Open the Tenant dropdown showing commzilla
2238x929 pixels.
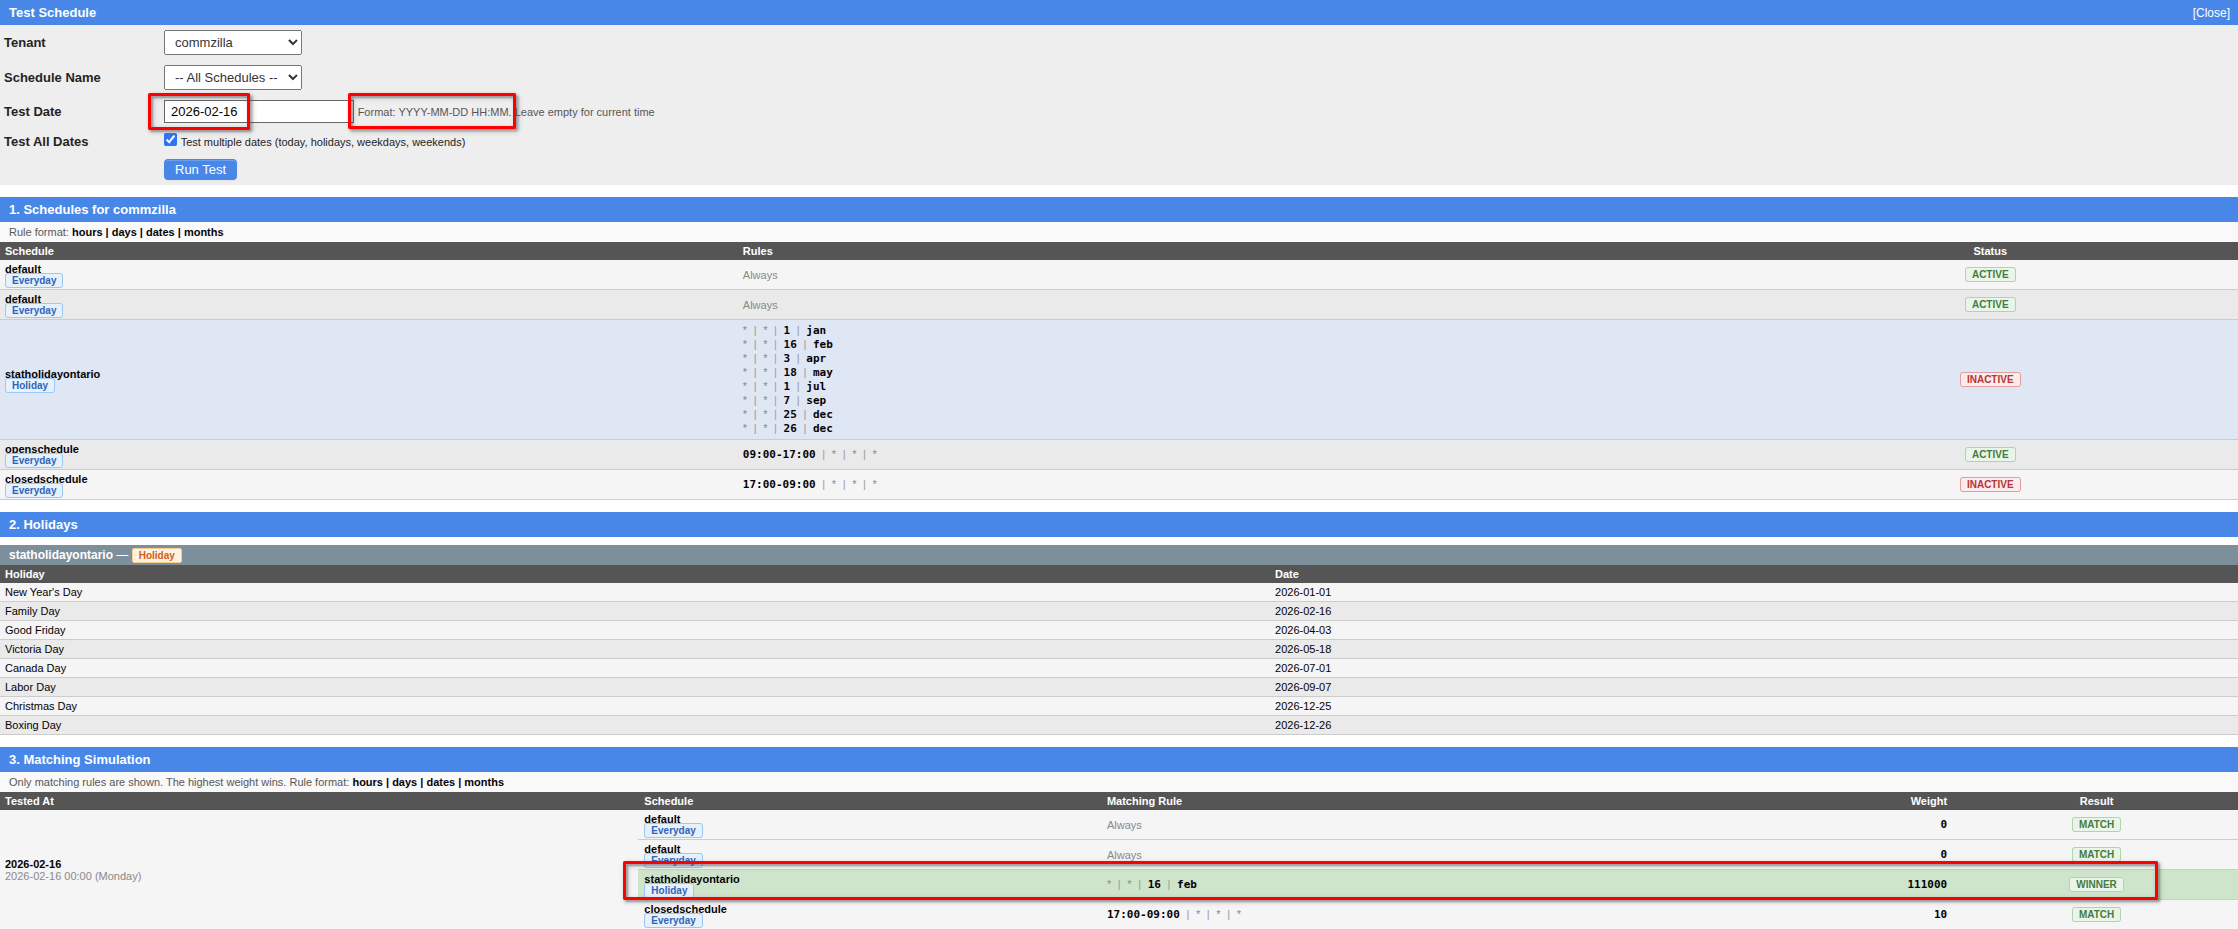[232, 43]
